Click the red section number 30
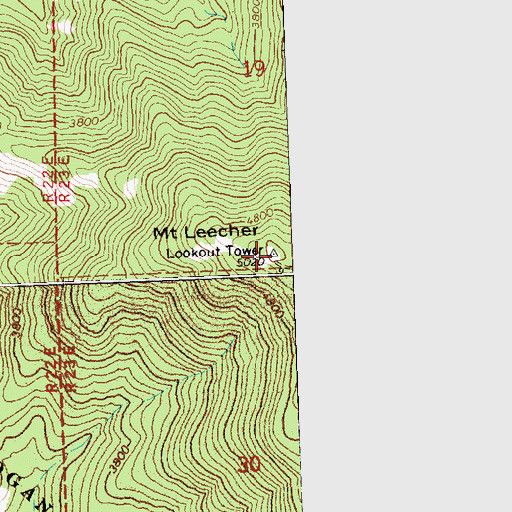This screenshot has height=512, width=512. 249,464
